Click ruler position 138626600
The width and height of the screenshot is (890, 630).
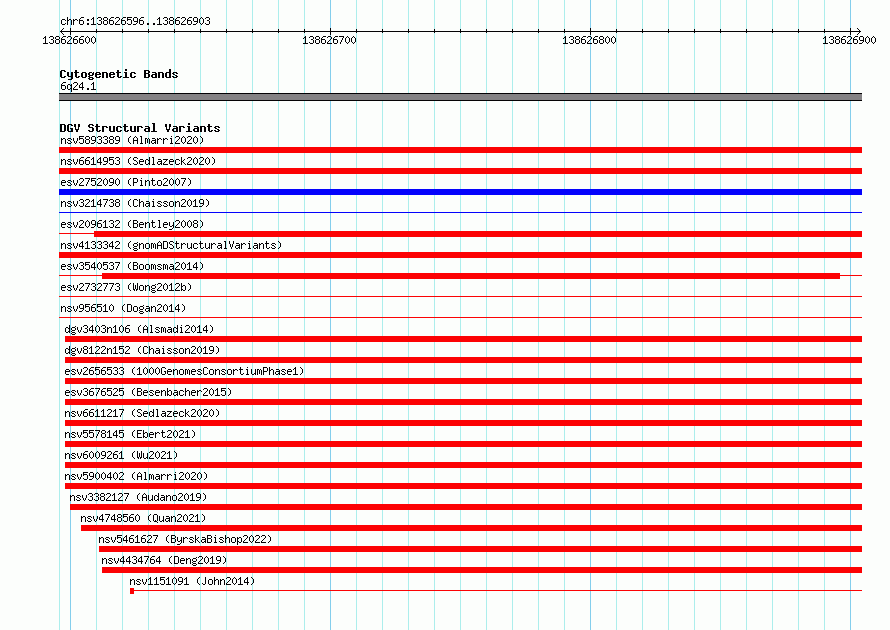(69, 40)
